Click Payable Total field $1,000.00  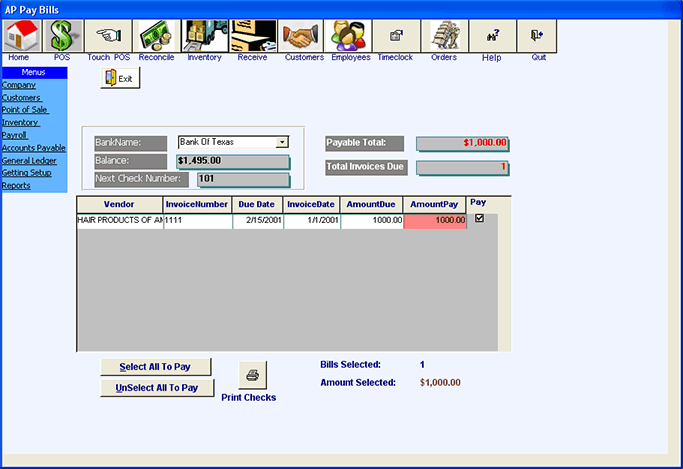coord(463,144)
